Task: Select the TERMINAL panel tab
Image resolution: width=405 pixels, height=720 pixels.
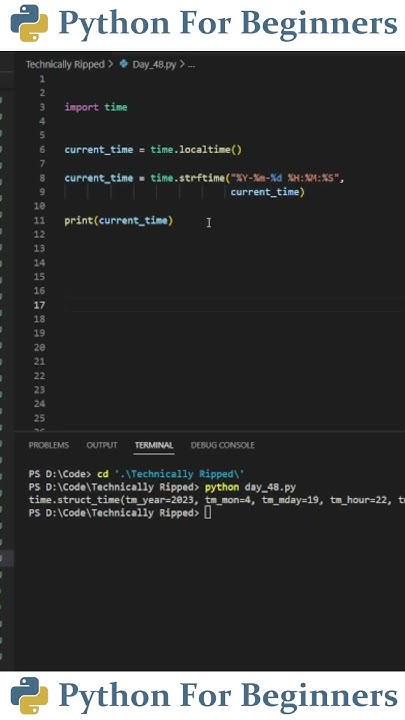Action: [x=154, y=445]
